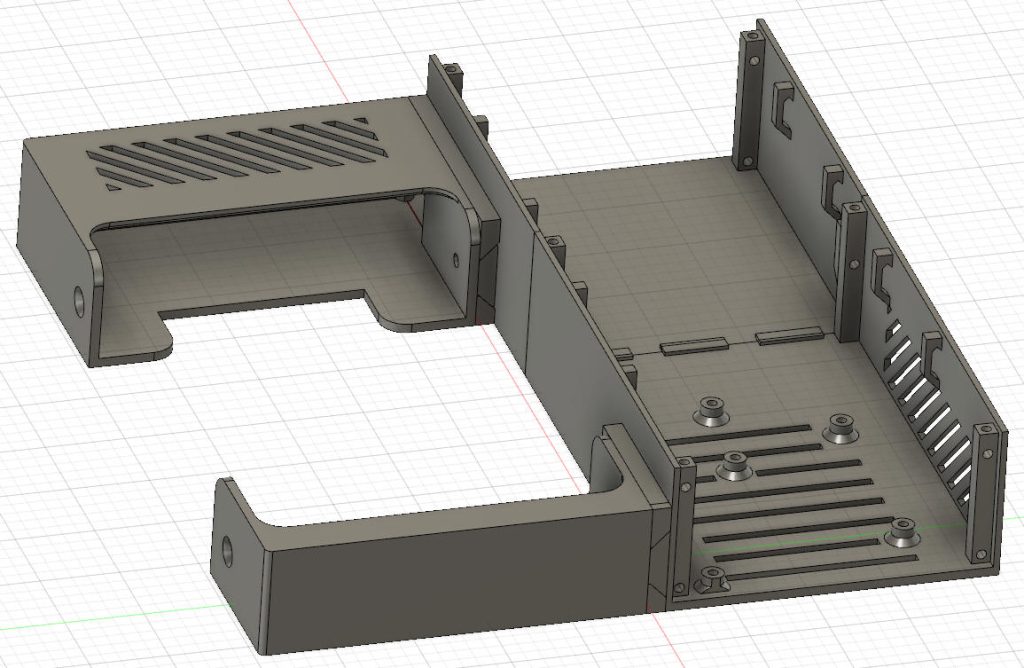Screen dimensions: 1024x668
Task: Click the small hole in the cover's inner side wall
Action: tap(456, 262)
